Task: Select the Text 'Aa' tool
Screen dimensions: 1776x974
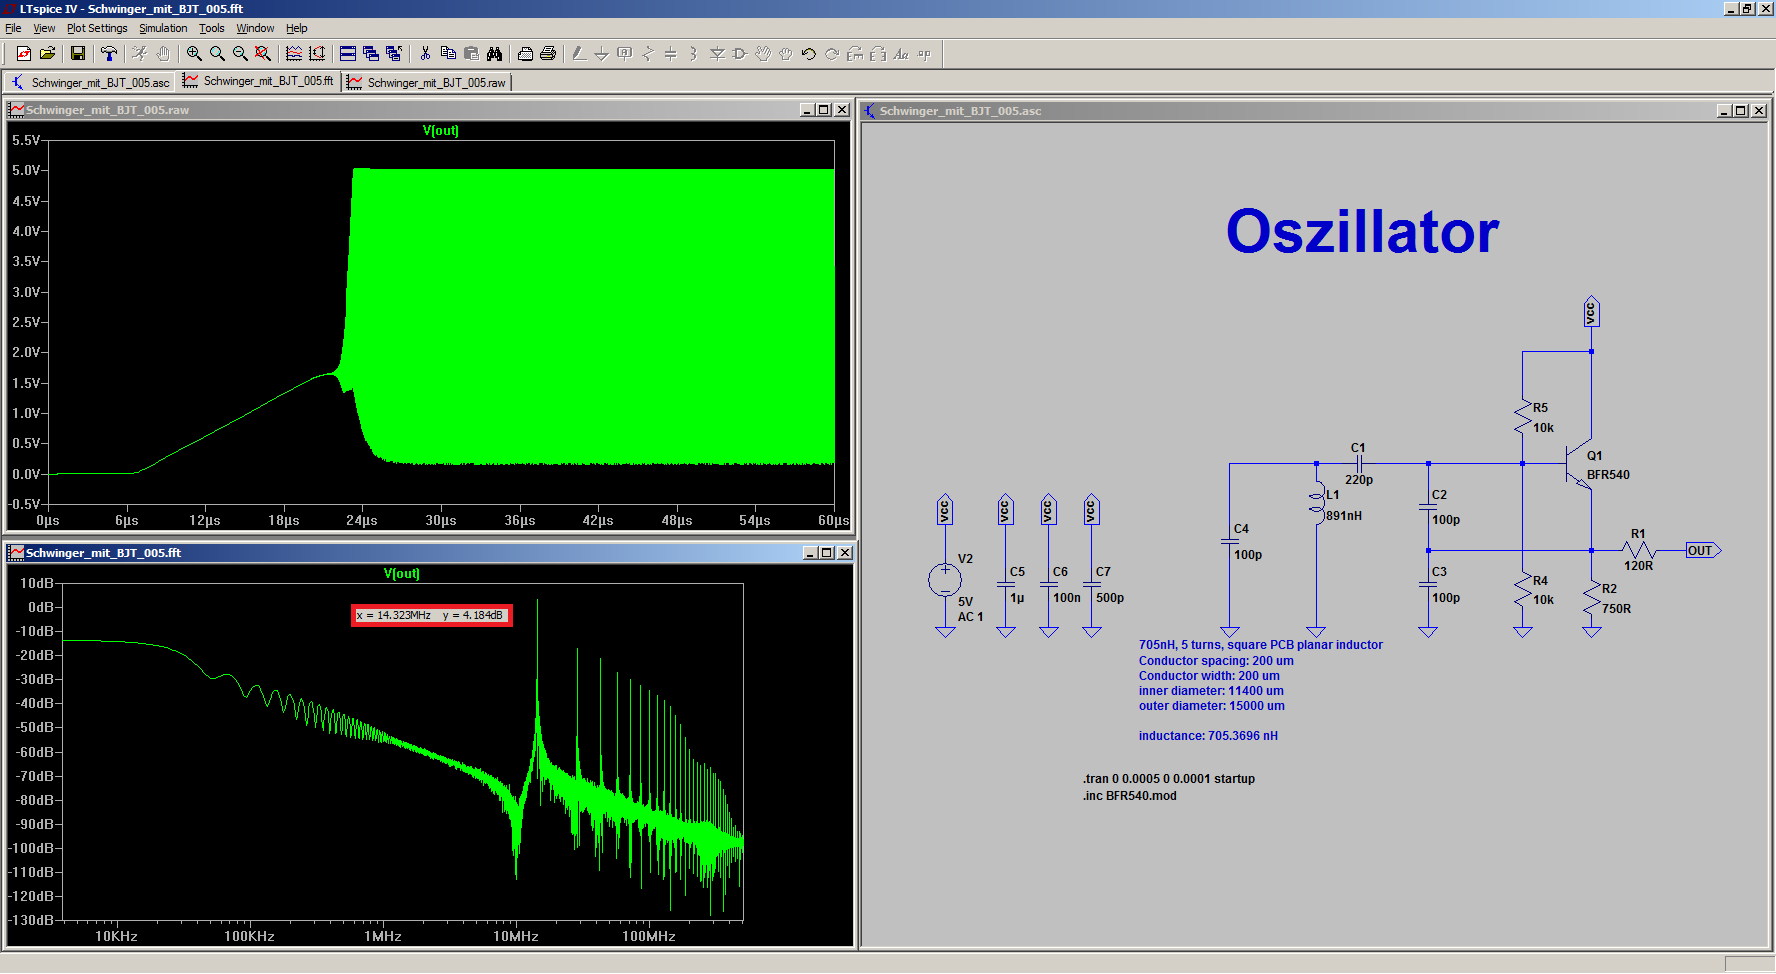Action: tap(901, 54)
